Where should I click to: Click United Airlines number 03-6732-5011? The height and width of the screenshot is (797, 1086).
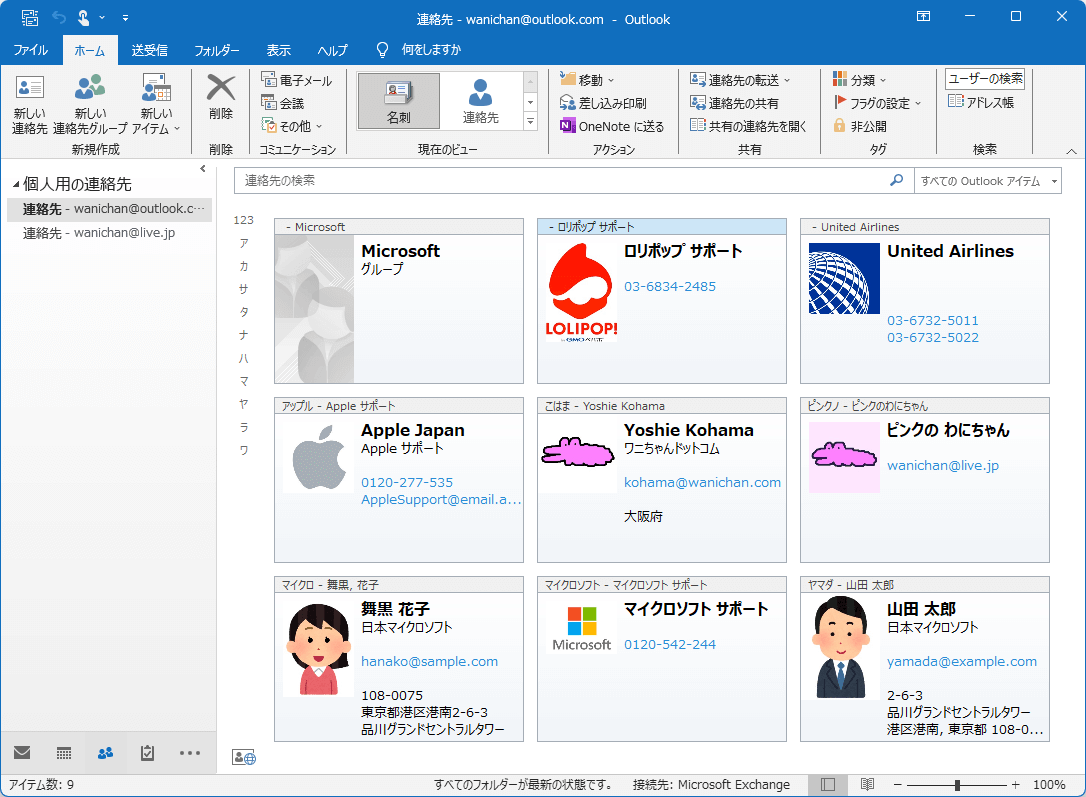(932, 321)
